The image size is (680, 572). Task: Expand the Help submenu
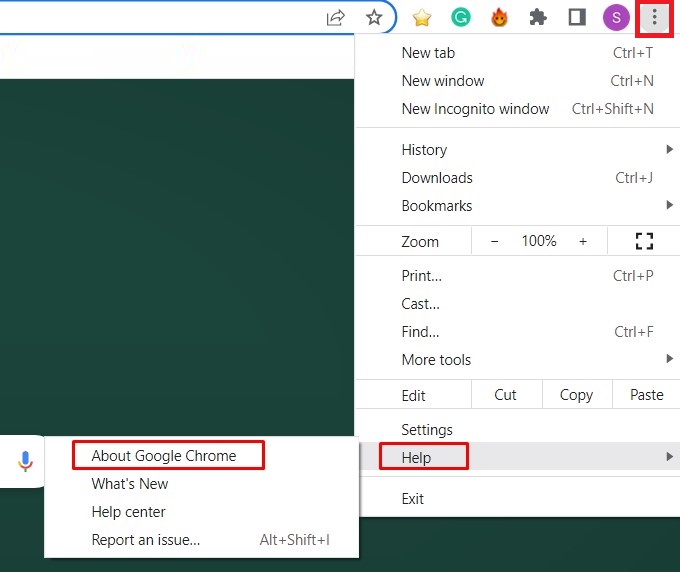coord(518,457)
